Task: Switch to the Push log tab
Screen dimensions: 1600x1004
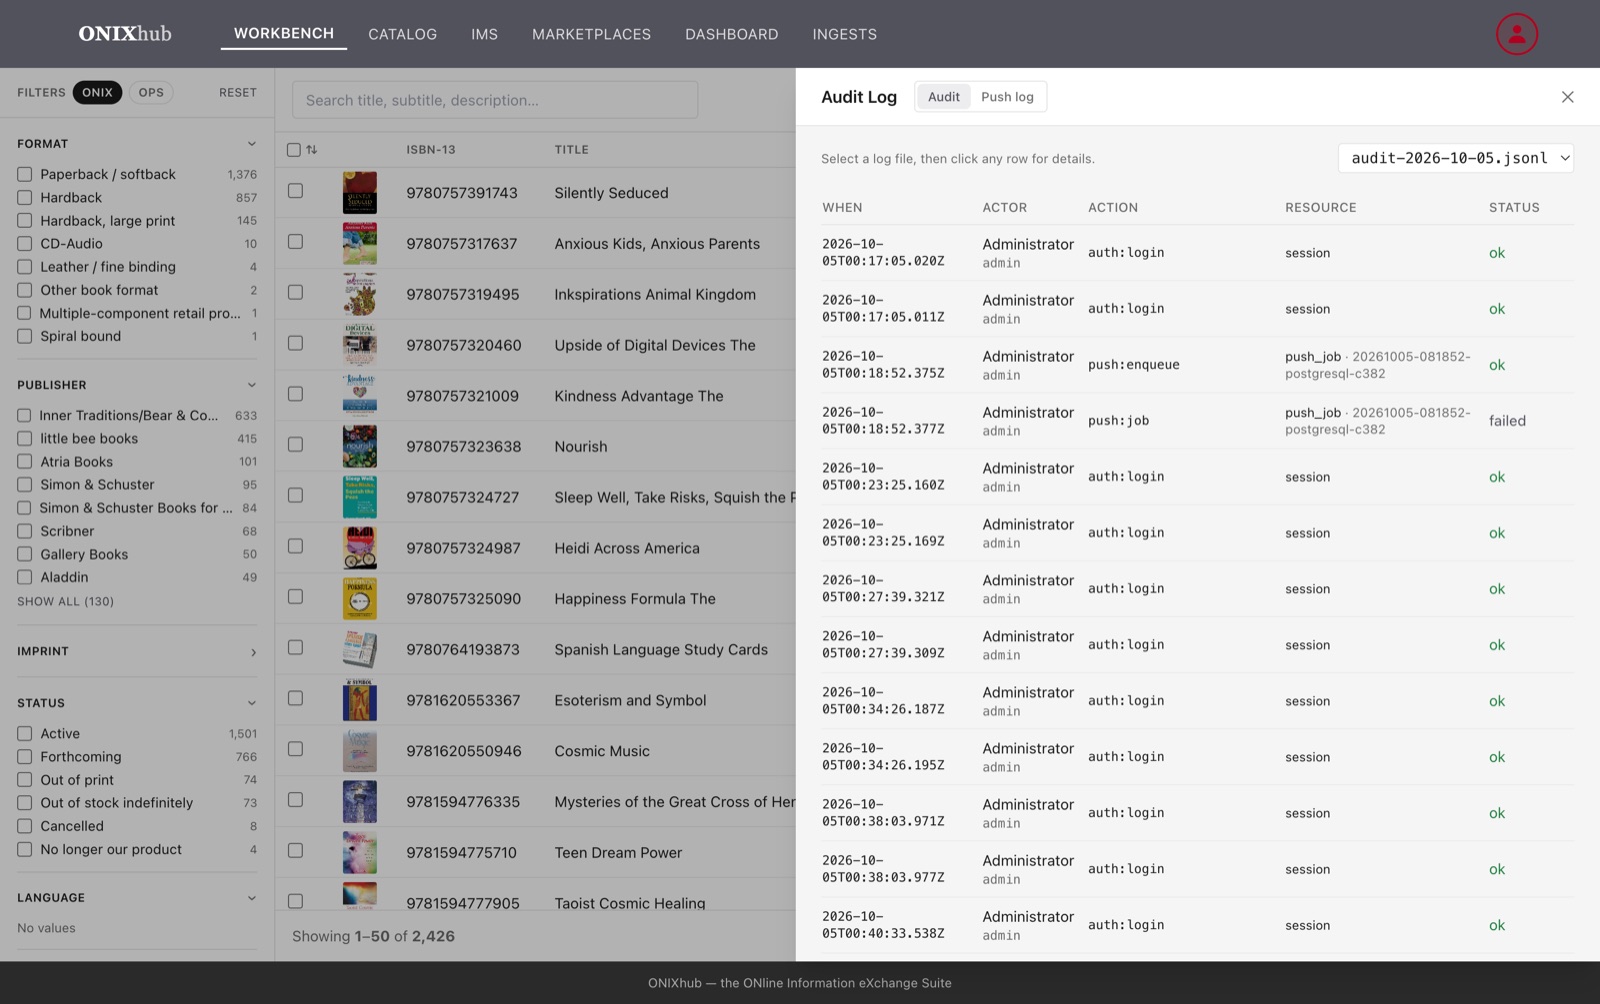Action: 1007,97
